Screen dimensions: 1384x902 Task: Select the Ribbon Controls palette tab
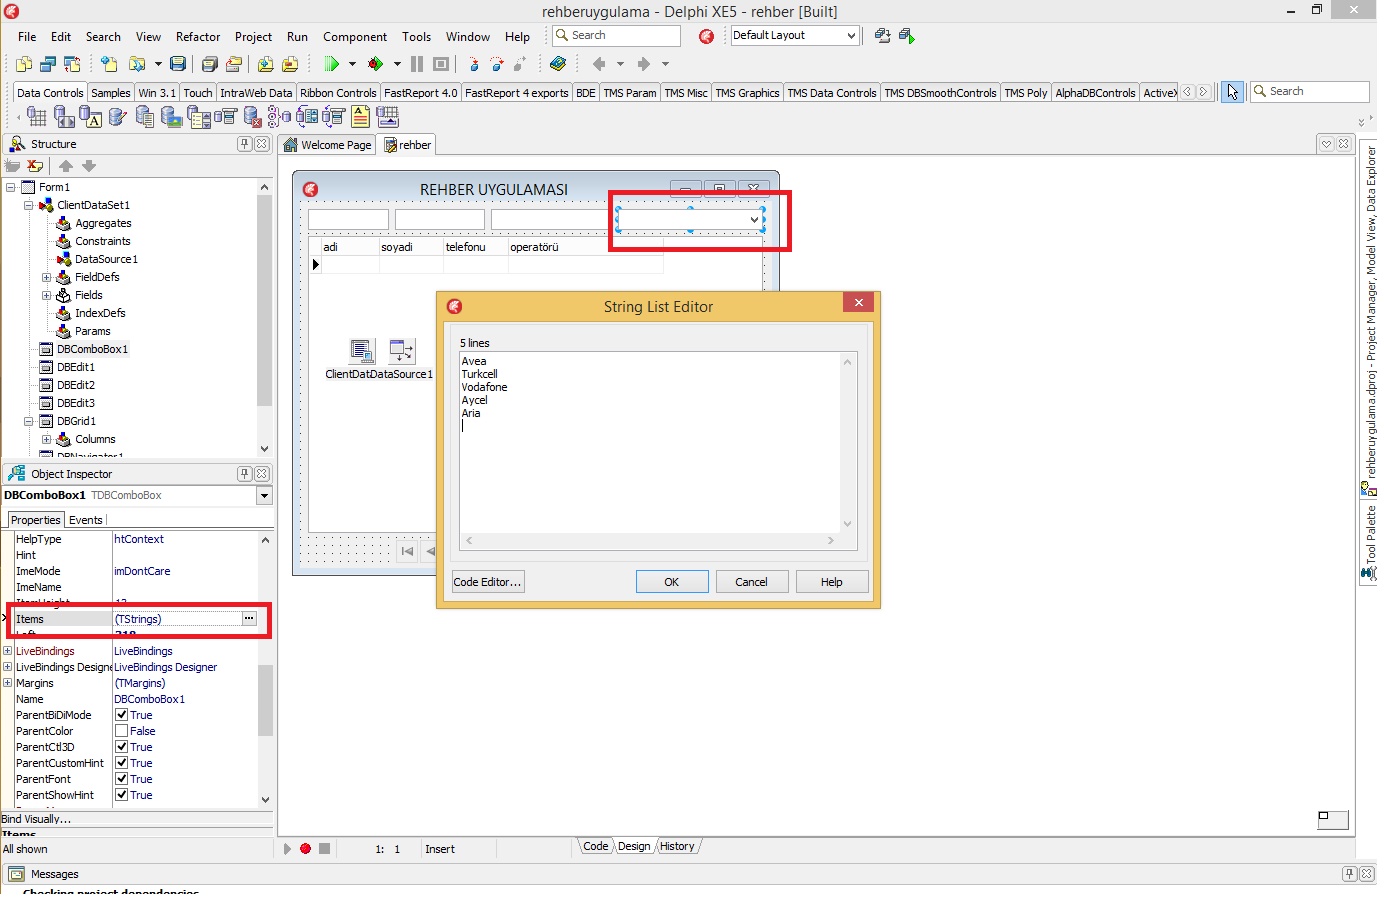tap(338, 93)
